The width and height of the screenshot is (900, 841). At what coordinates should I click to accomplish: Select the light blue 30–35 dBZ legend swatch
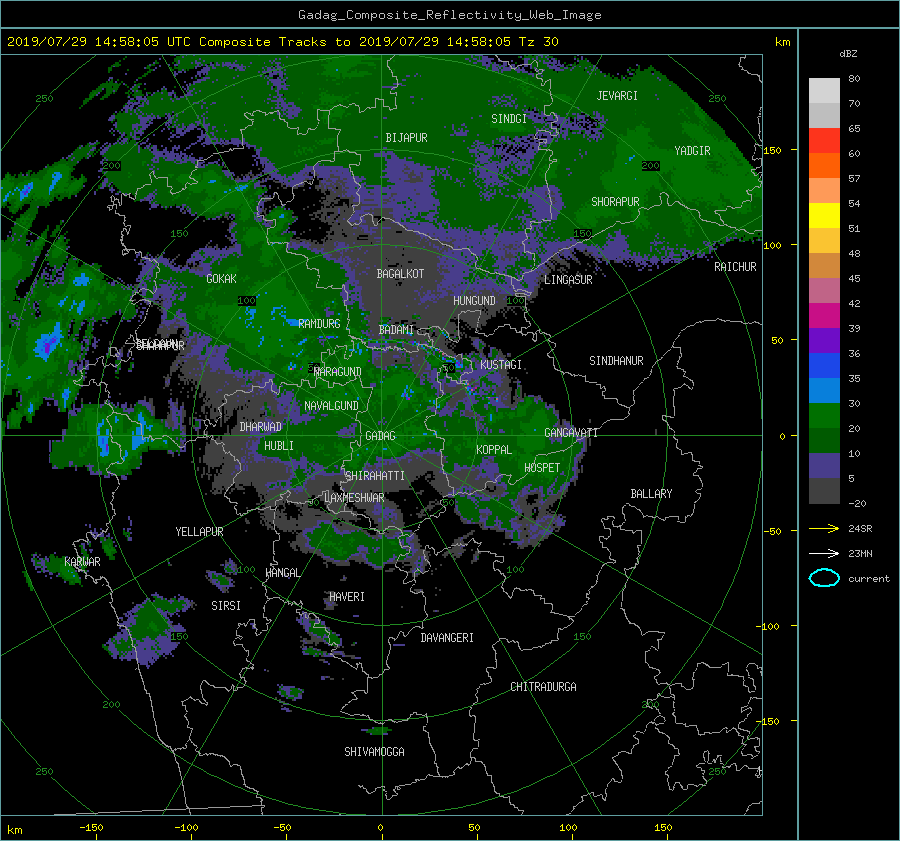tap(824, 390)
